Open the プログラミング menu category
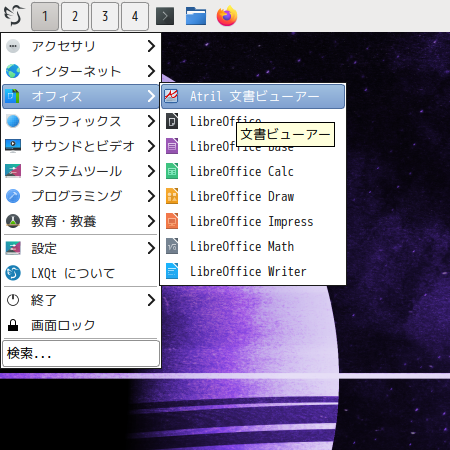The width and height of the screenshot is (450, 450). [81, 196]
